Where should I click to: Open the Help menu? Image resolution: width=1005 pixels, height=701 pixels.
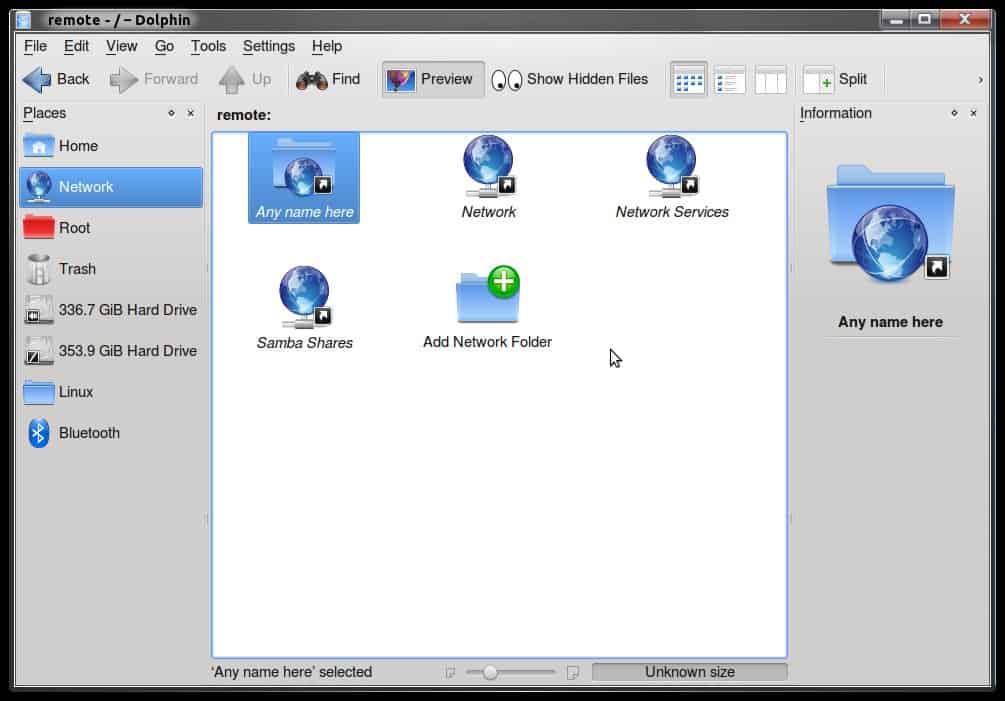(x=327, y=46)
